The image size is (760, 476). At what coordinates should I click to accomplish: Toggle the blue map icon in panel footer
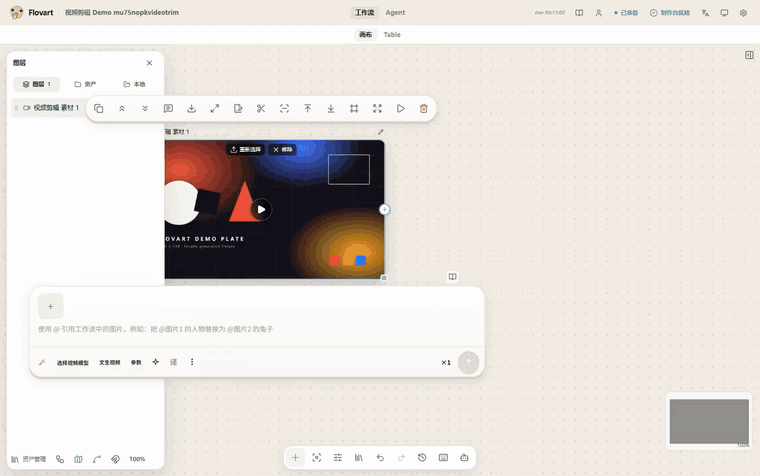[x=78, y=459]
